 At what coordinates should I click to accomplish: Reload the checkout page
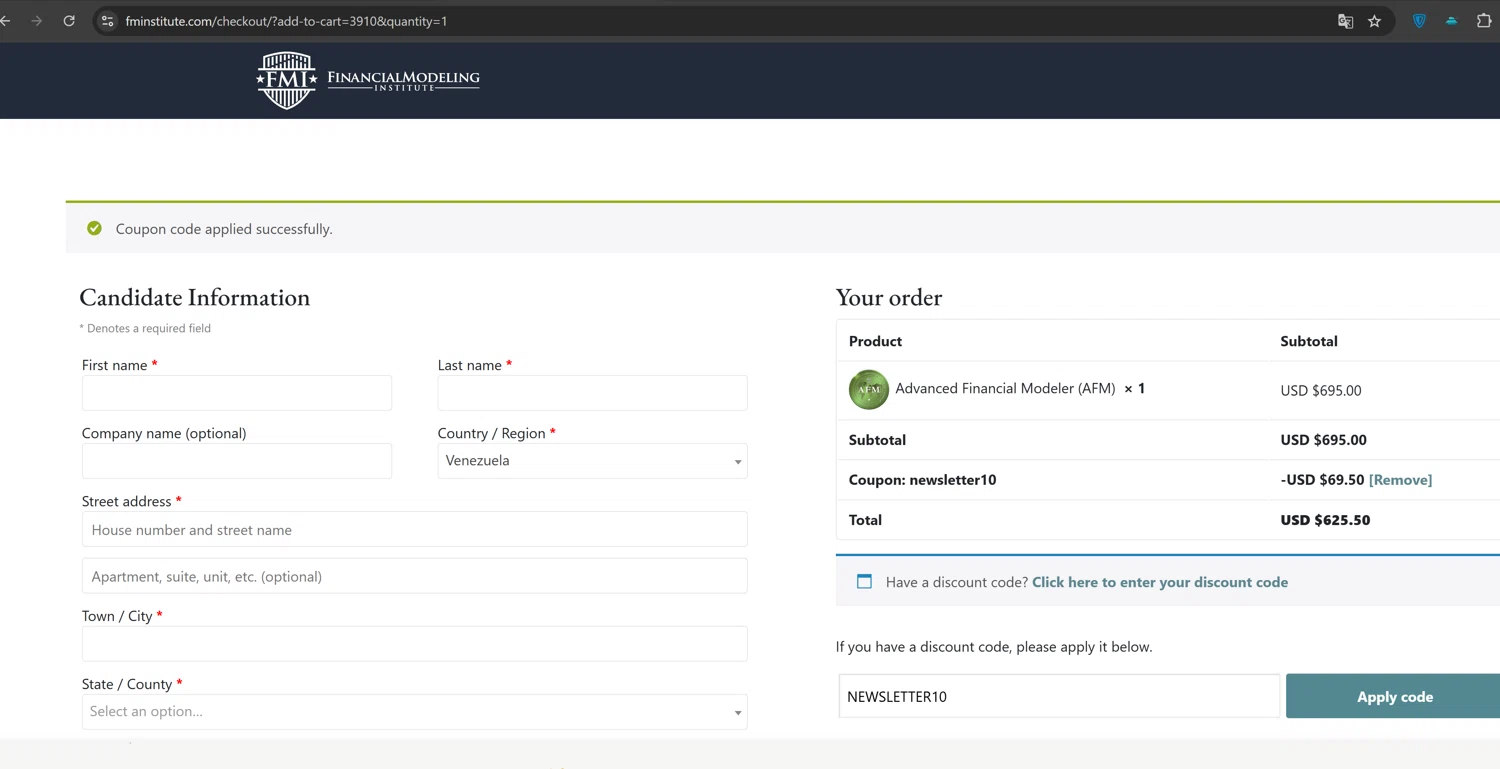(x=69, y=21)
